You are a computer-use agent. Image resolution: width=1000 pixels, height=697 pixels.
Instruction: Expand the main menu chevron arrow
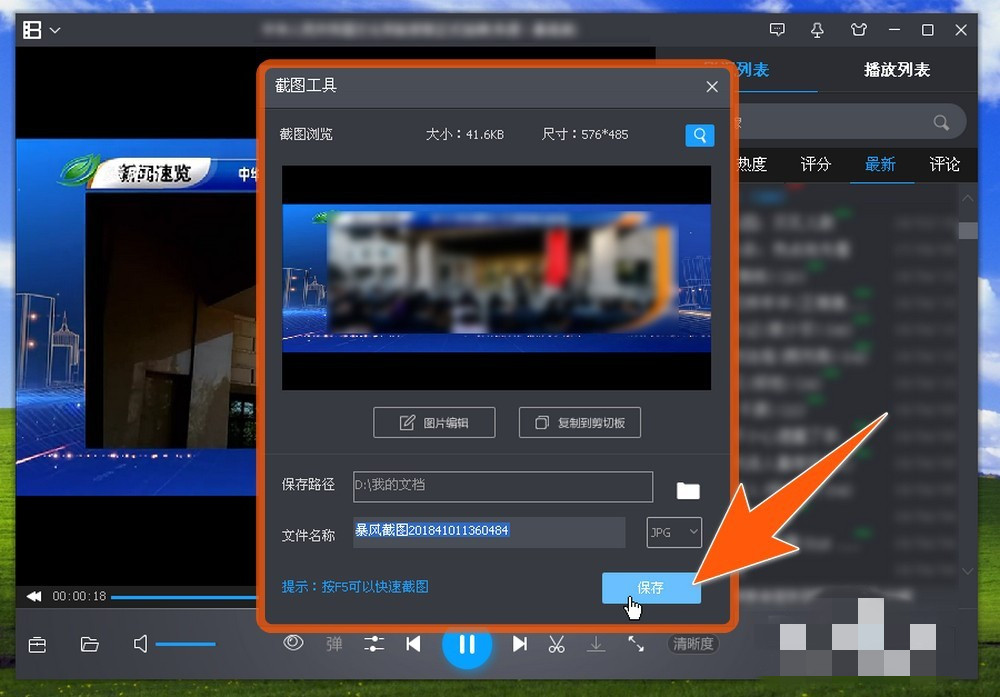[x=55, y=30]
